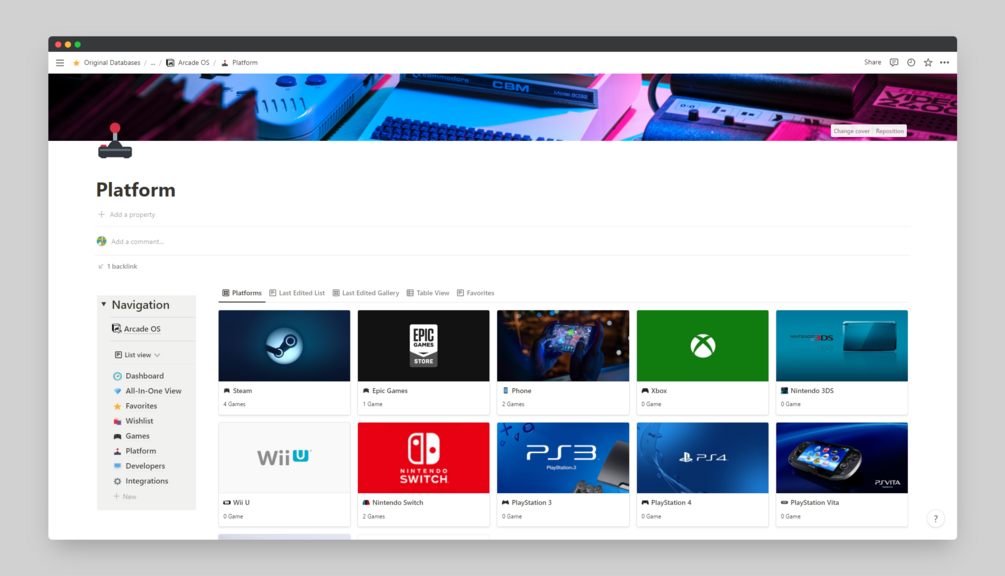Click the user avatar beside comment field
Viewport: 1005px width, 576px height.
coord(101,242)
